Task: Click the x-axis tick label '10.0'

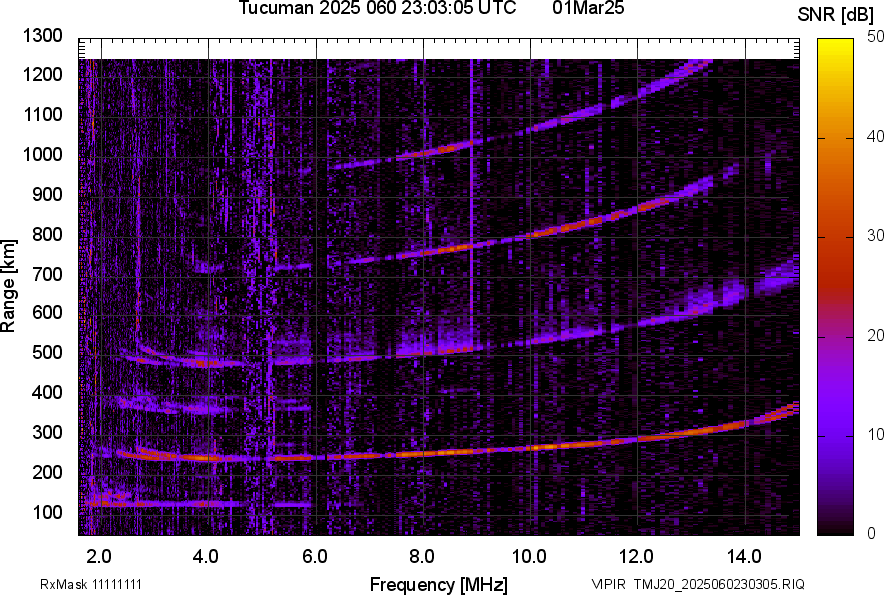Action: tap(529, 556)
